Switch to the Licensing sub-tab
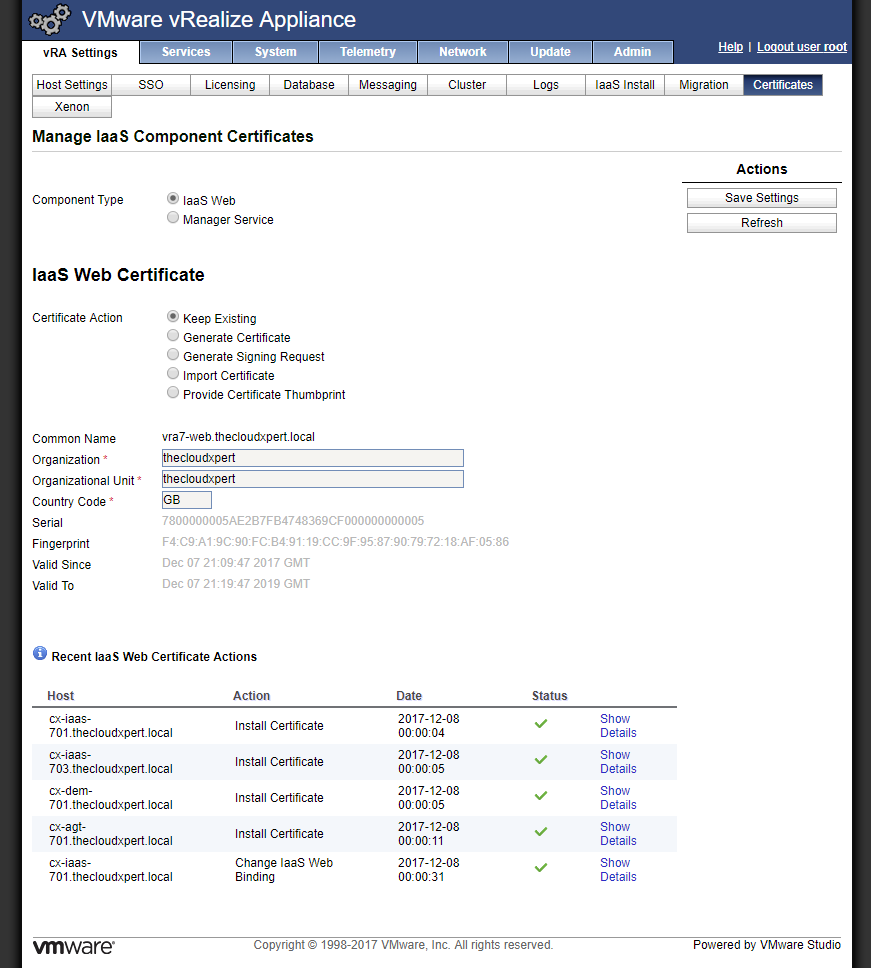The width and height of the screenshot is (871, 968). point(230,85)
